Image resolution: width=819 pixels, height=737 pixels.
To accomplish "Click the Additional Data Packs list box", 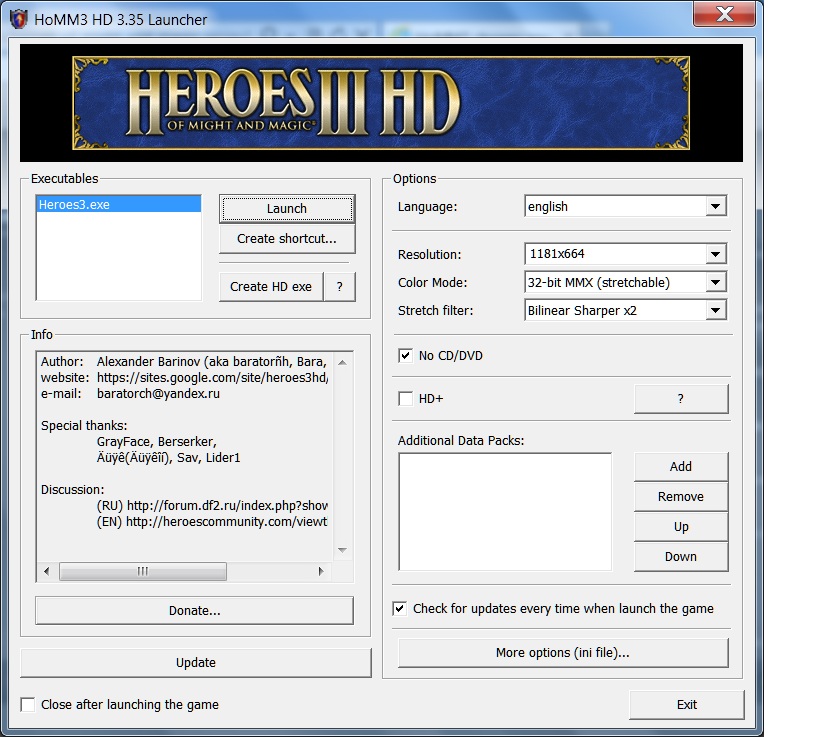I will [505, 512].
